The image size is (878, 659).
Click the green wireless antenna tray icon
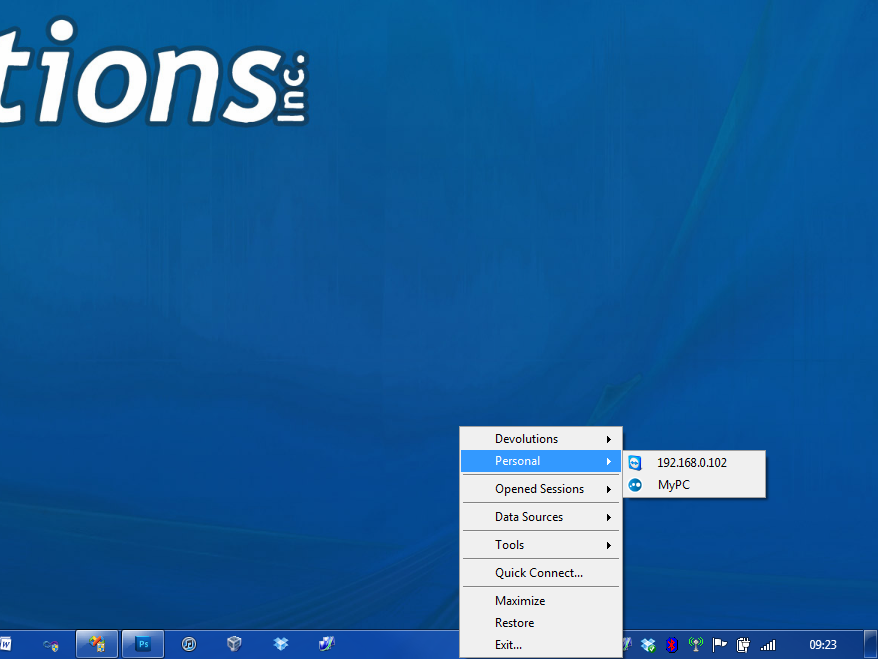click(x=696, y=645)
